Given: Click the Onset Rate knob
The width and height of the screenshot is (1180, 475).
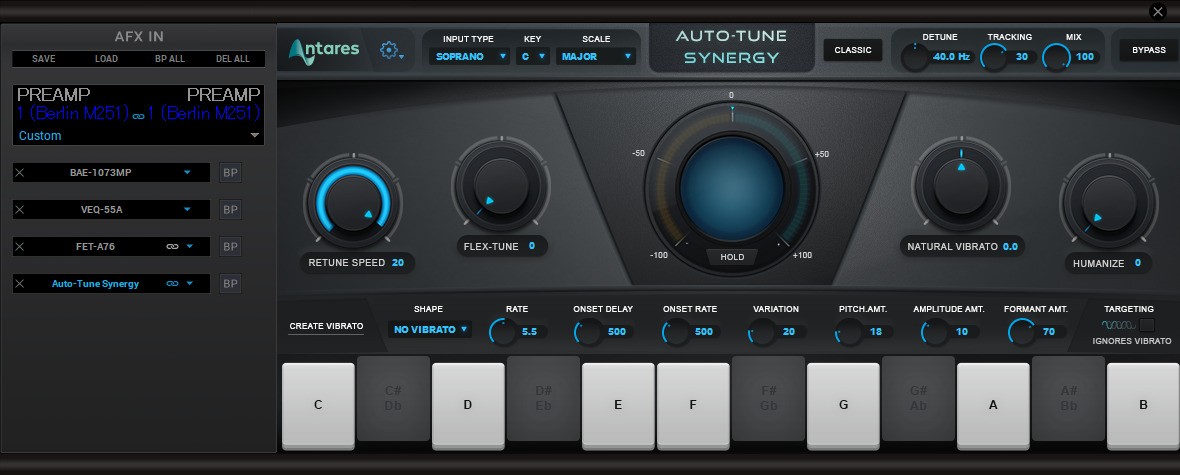Looking at the screenshot, I should (676, 332).
